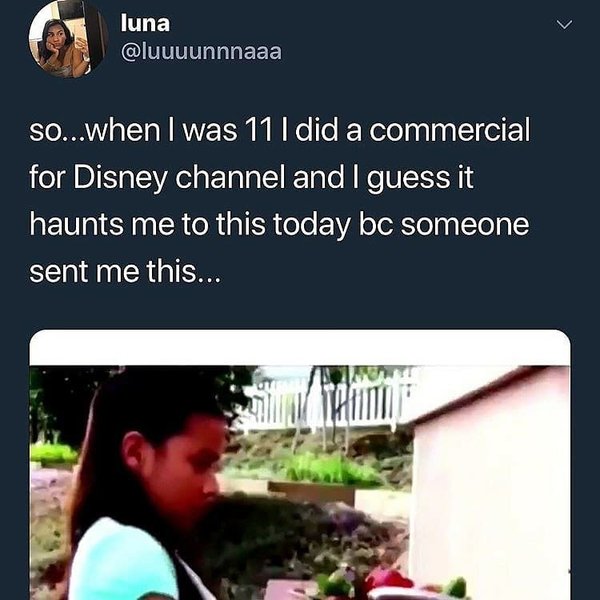Viewport: 600px width, 600px height.
Task: Expand the tweet options chevron
Action: pos(564,25)
